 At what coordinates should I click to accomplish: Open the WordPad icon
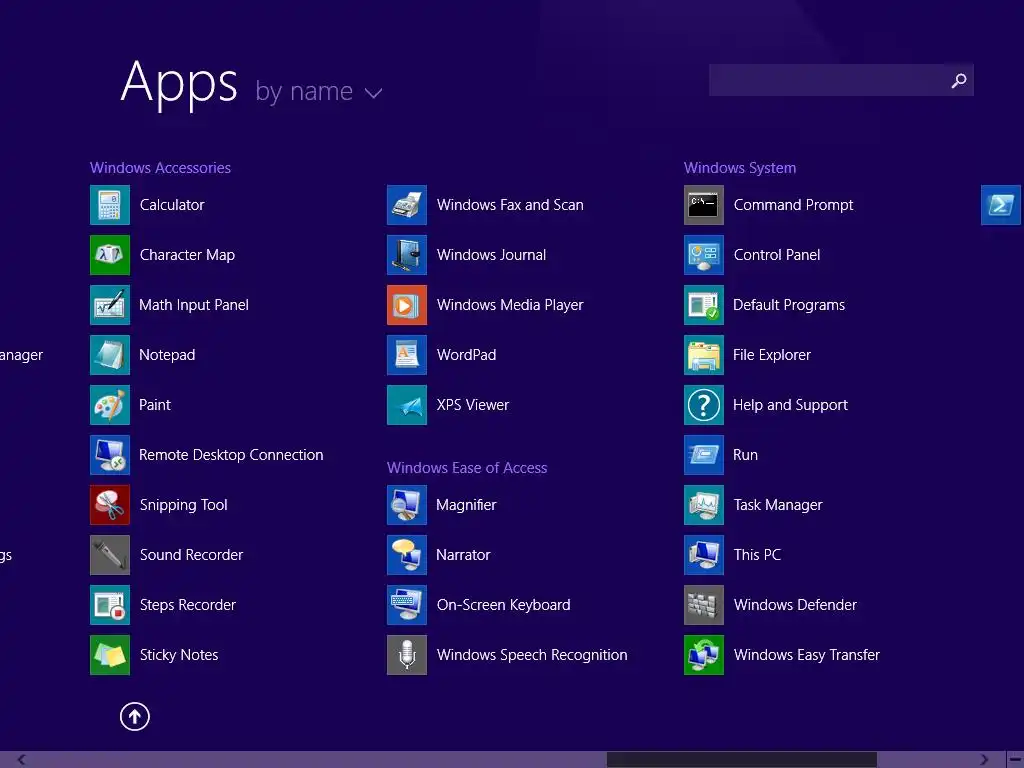point(407,355)
